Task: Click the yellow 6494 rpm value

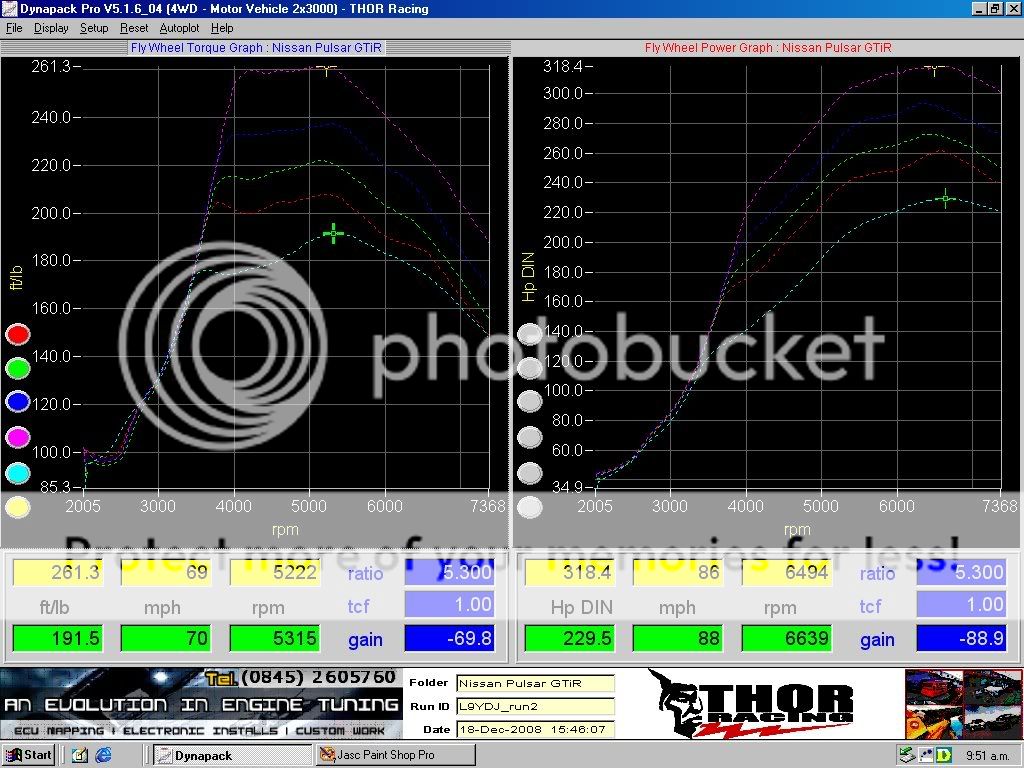Action: tap(788, 572)
